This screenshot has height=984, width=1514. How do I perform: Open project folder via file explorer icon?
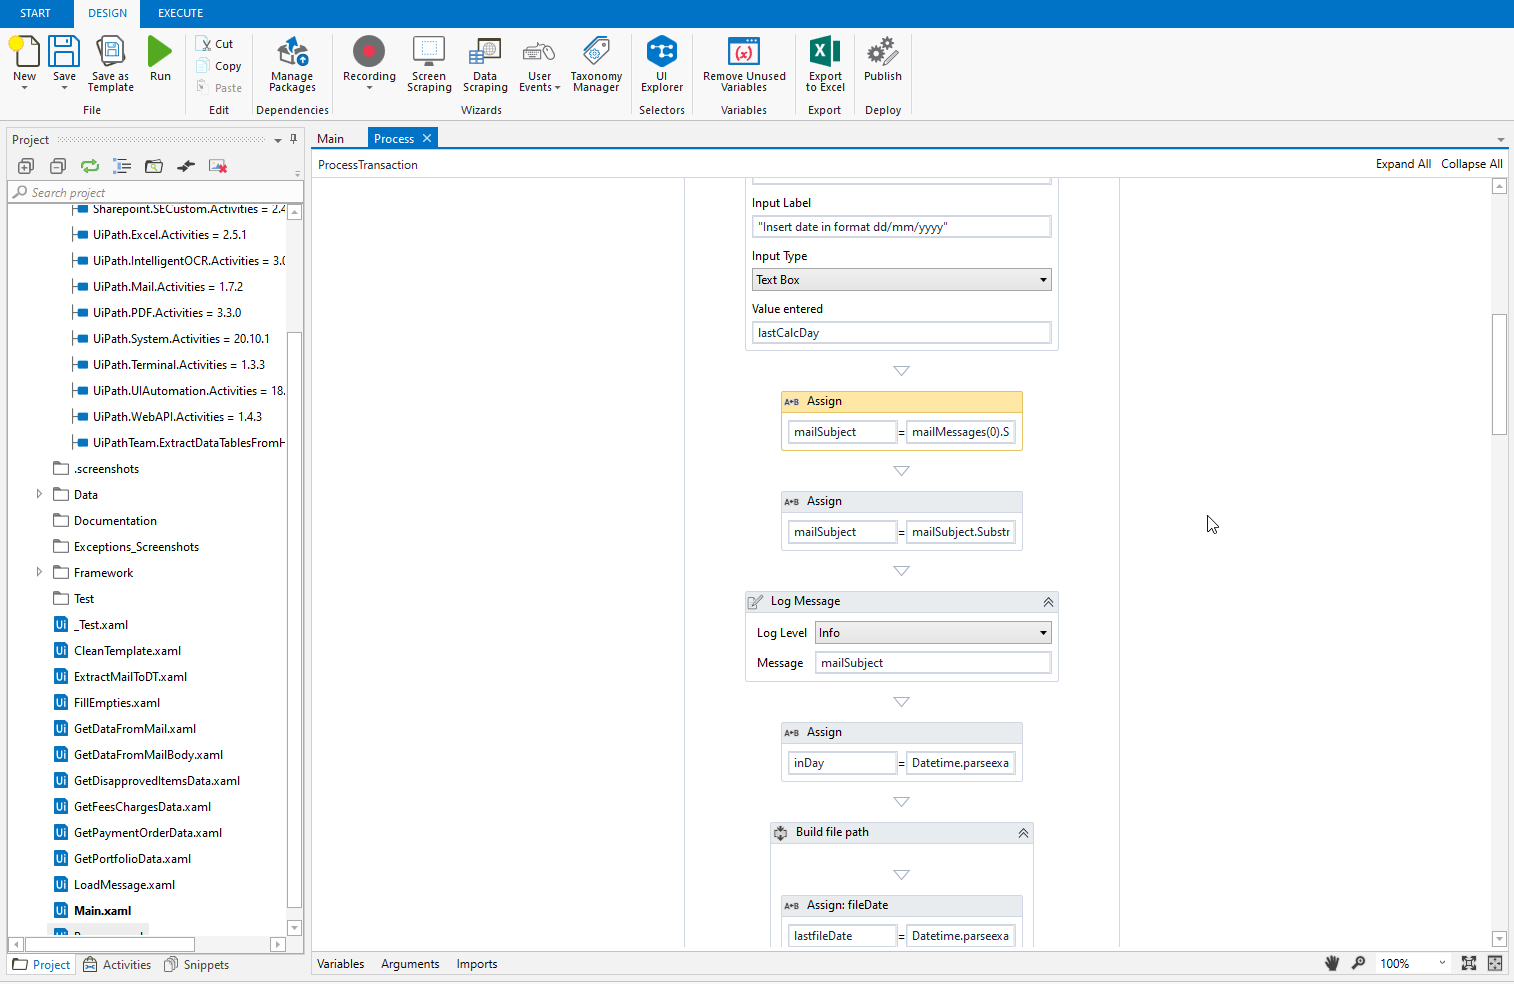coord(154,166)
